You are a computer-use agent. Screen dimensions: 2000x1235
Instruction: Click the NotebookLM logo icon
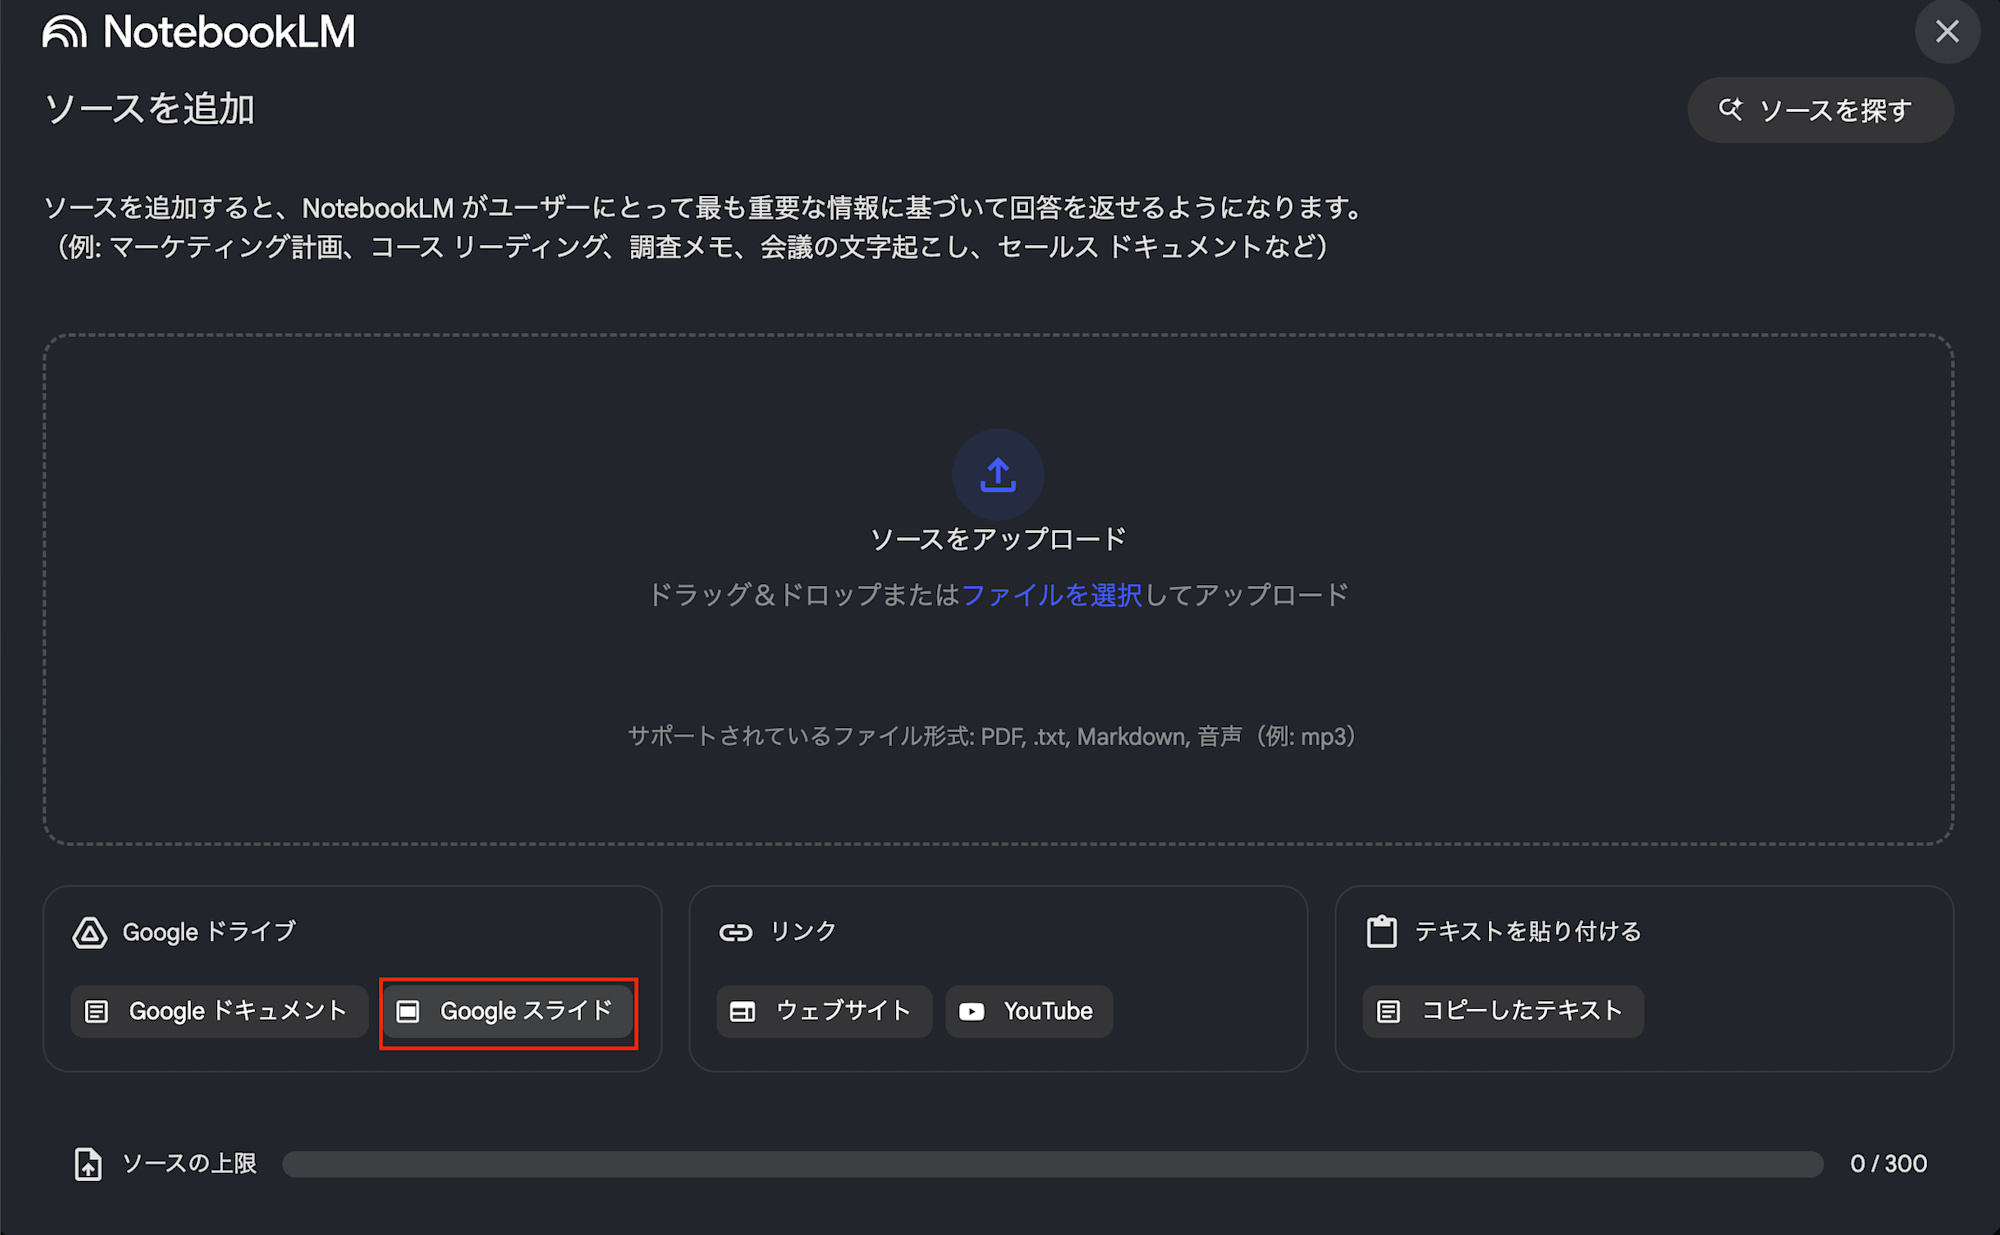tap(65, 32)
